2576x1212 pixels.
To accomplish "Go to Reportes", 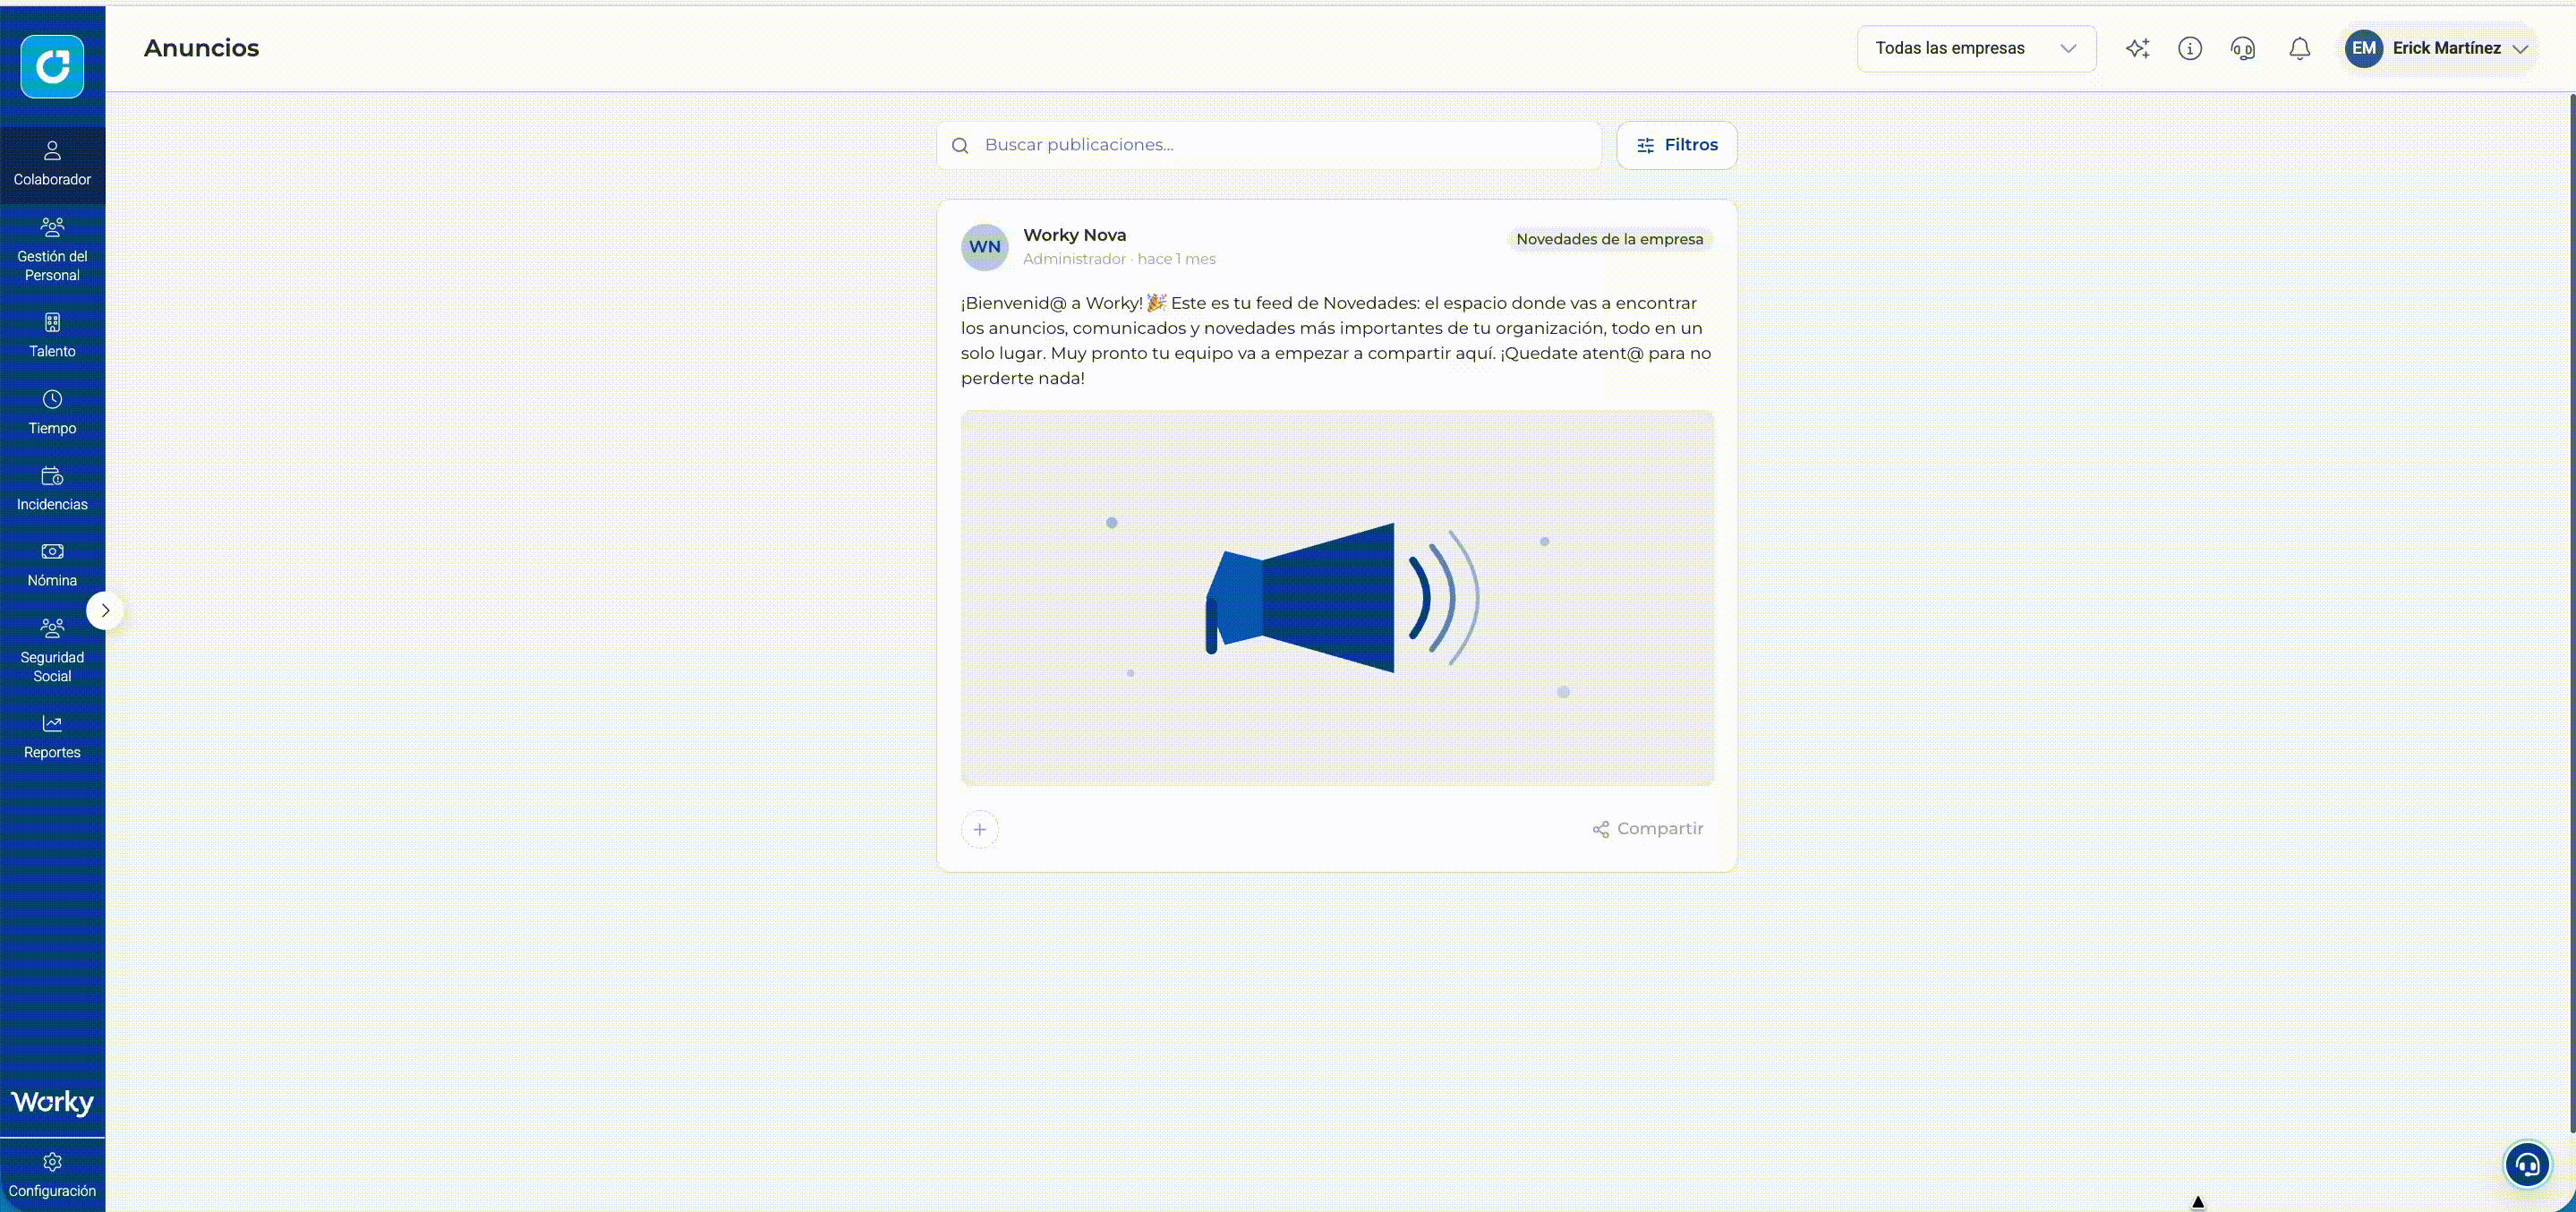I will [x=52, y=737].
